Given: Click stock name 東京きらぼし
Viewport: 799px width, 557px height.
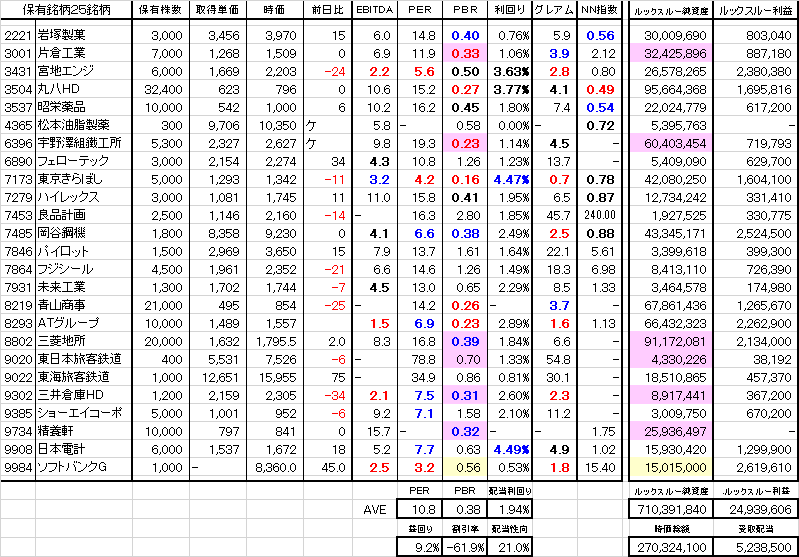Looking at the screenshot, I should (70, 179).
